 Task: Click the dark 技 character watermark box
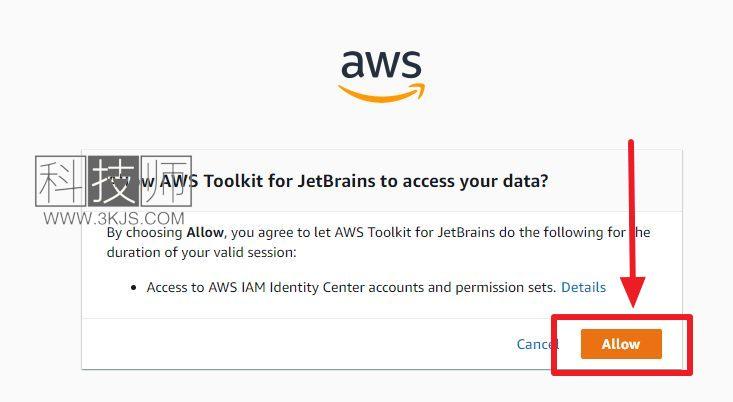click(x=113, y=181)
